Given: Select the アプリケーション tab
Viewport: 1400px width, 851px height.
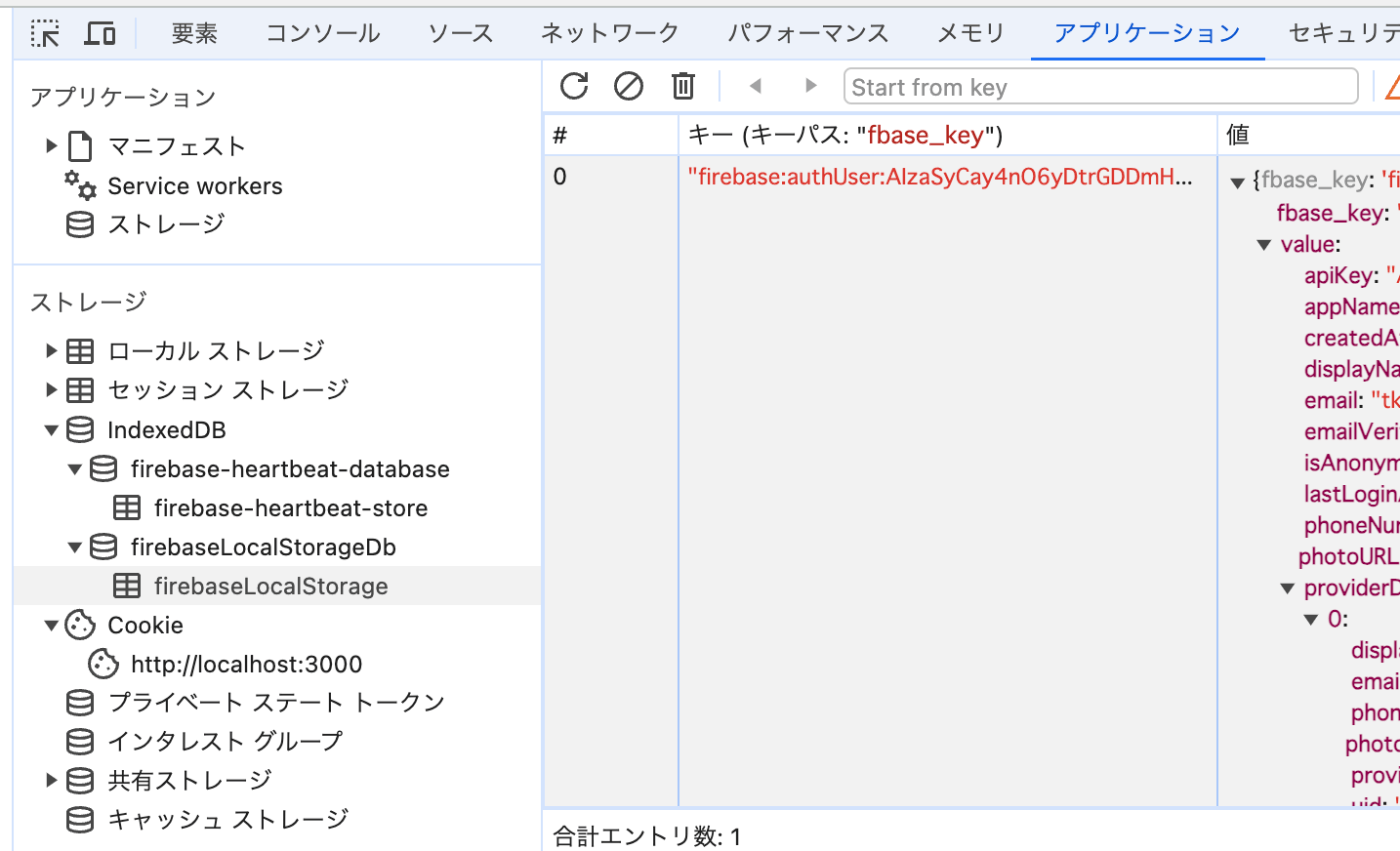Looking at the screenshot, I should pyautogui.click(x=1147, y=33).
